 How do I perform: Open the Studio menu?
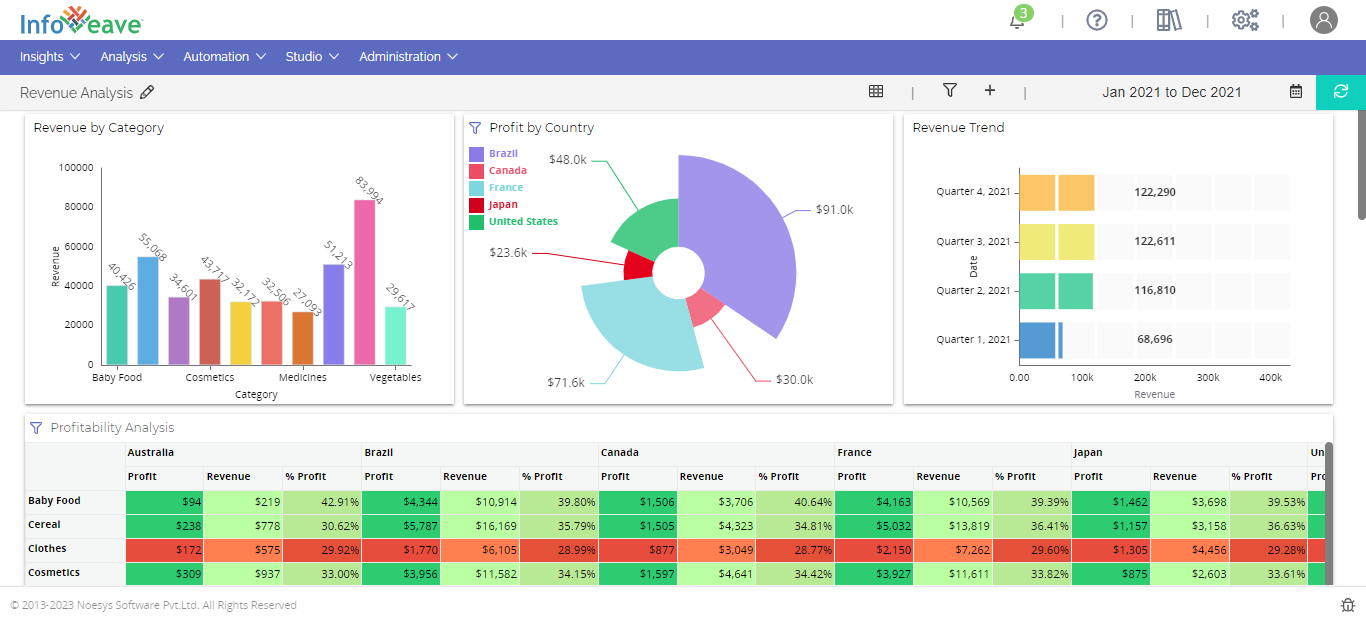coord(312,57)
